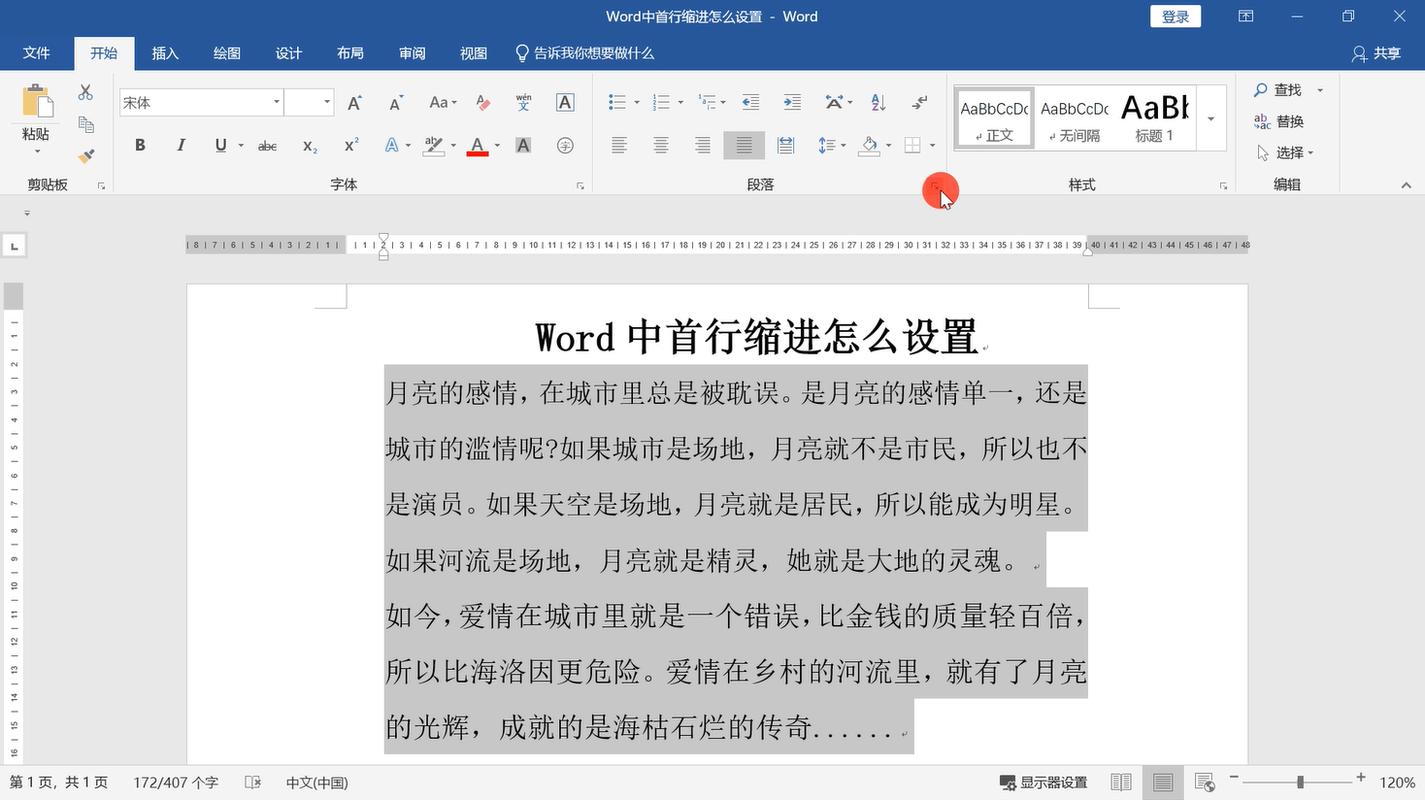This screenshot has width=1425, height=800.
Task: Click the 告诉我你想要做什么 search box
Action: [585, 53]
